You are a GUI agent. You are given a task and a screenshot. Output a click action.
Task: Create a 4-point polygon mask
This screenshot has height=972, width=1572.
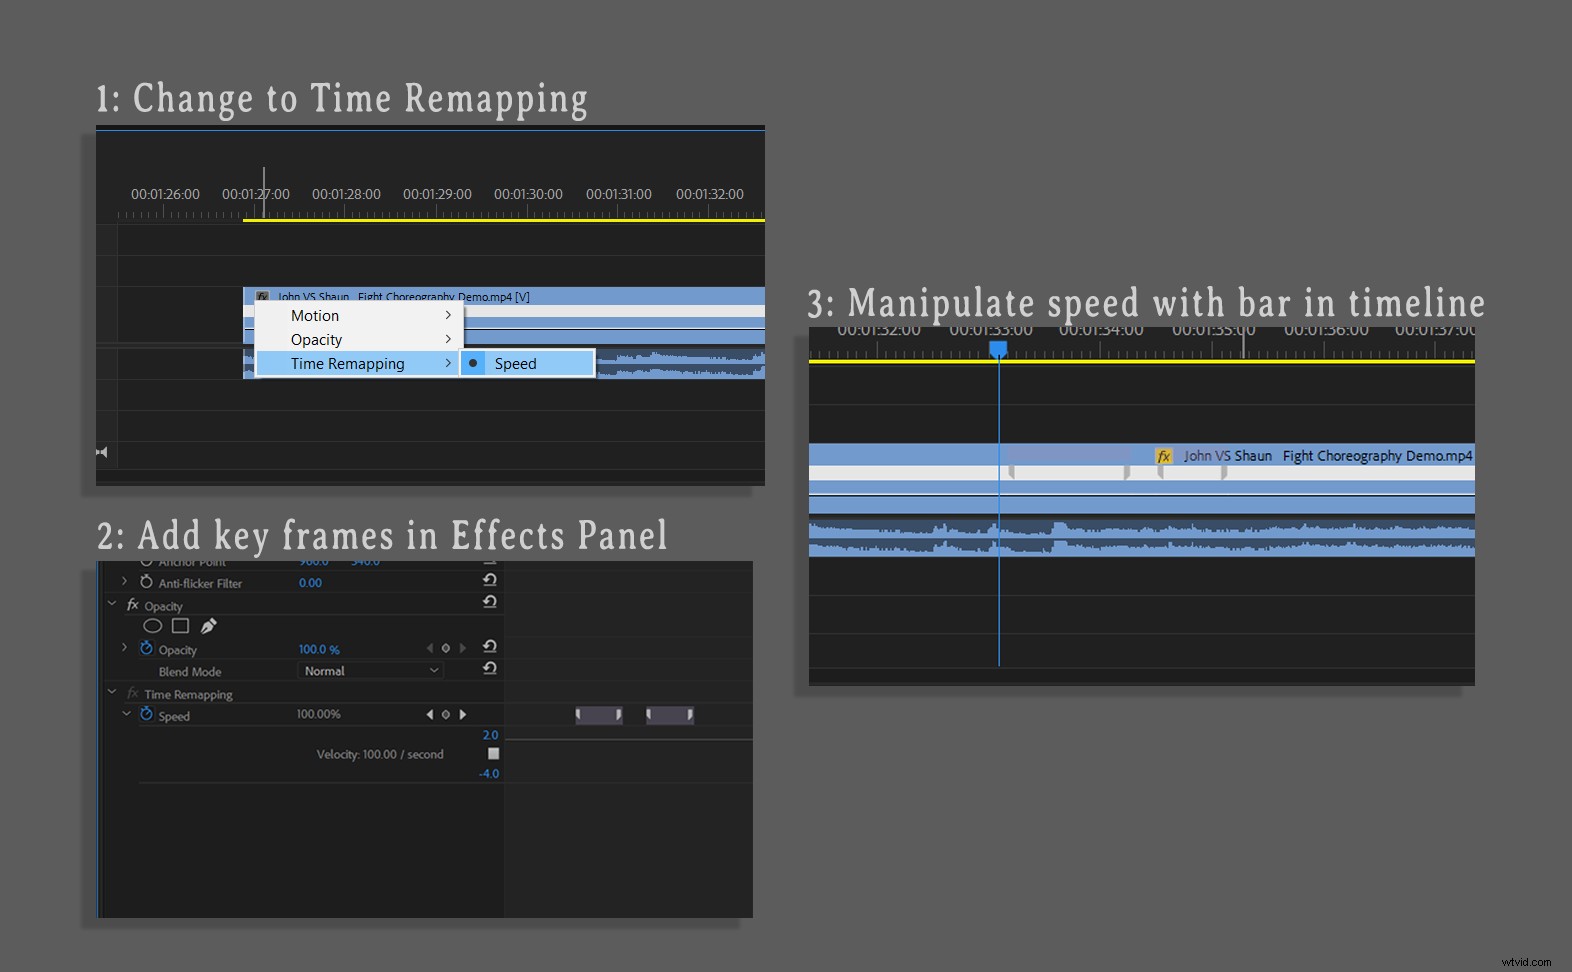(x=180, y=626)
